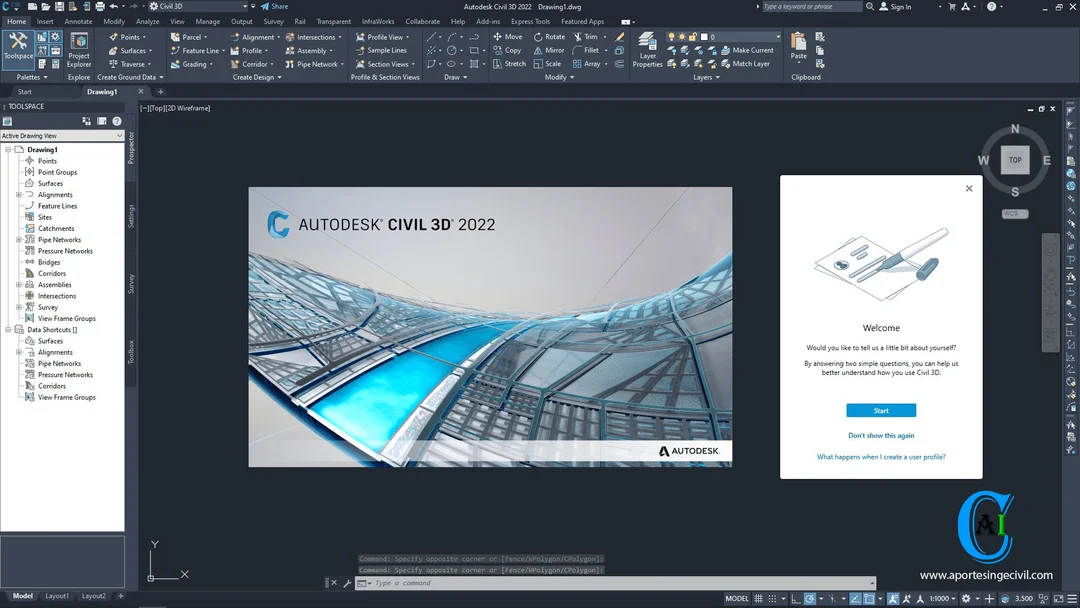
Task: Switch to Layout1 tab
Action: tap(57, 596)
